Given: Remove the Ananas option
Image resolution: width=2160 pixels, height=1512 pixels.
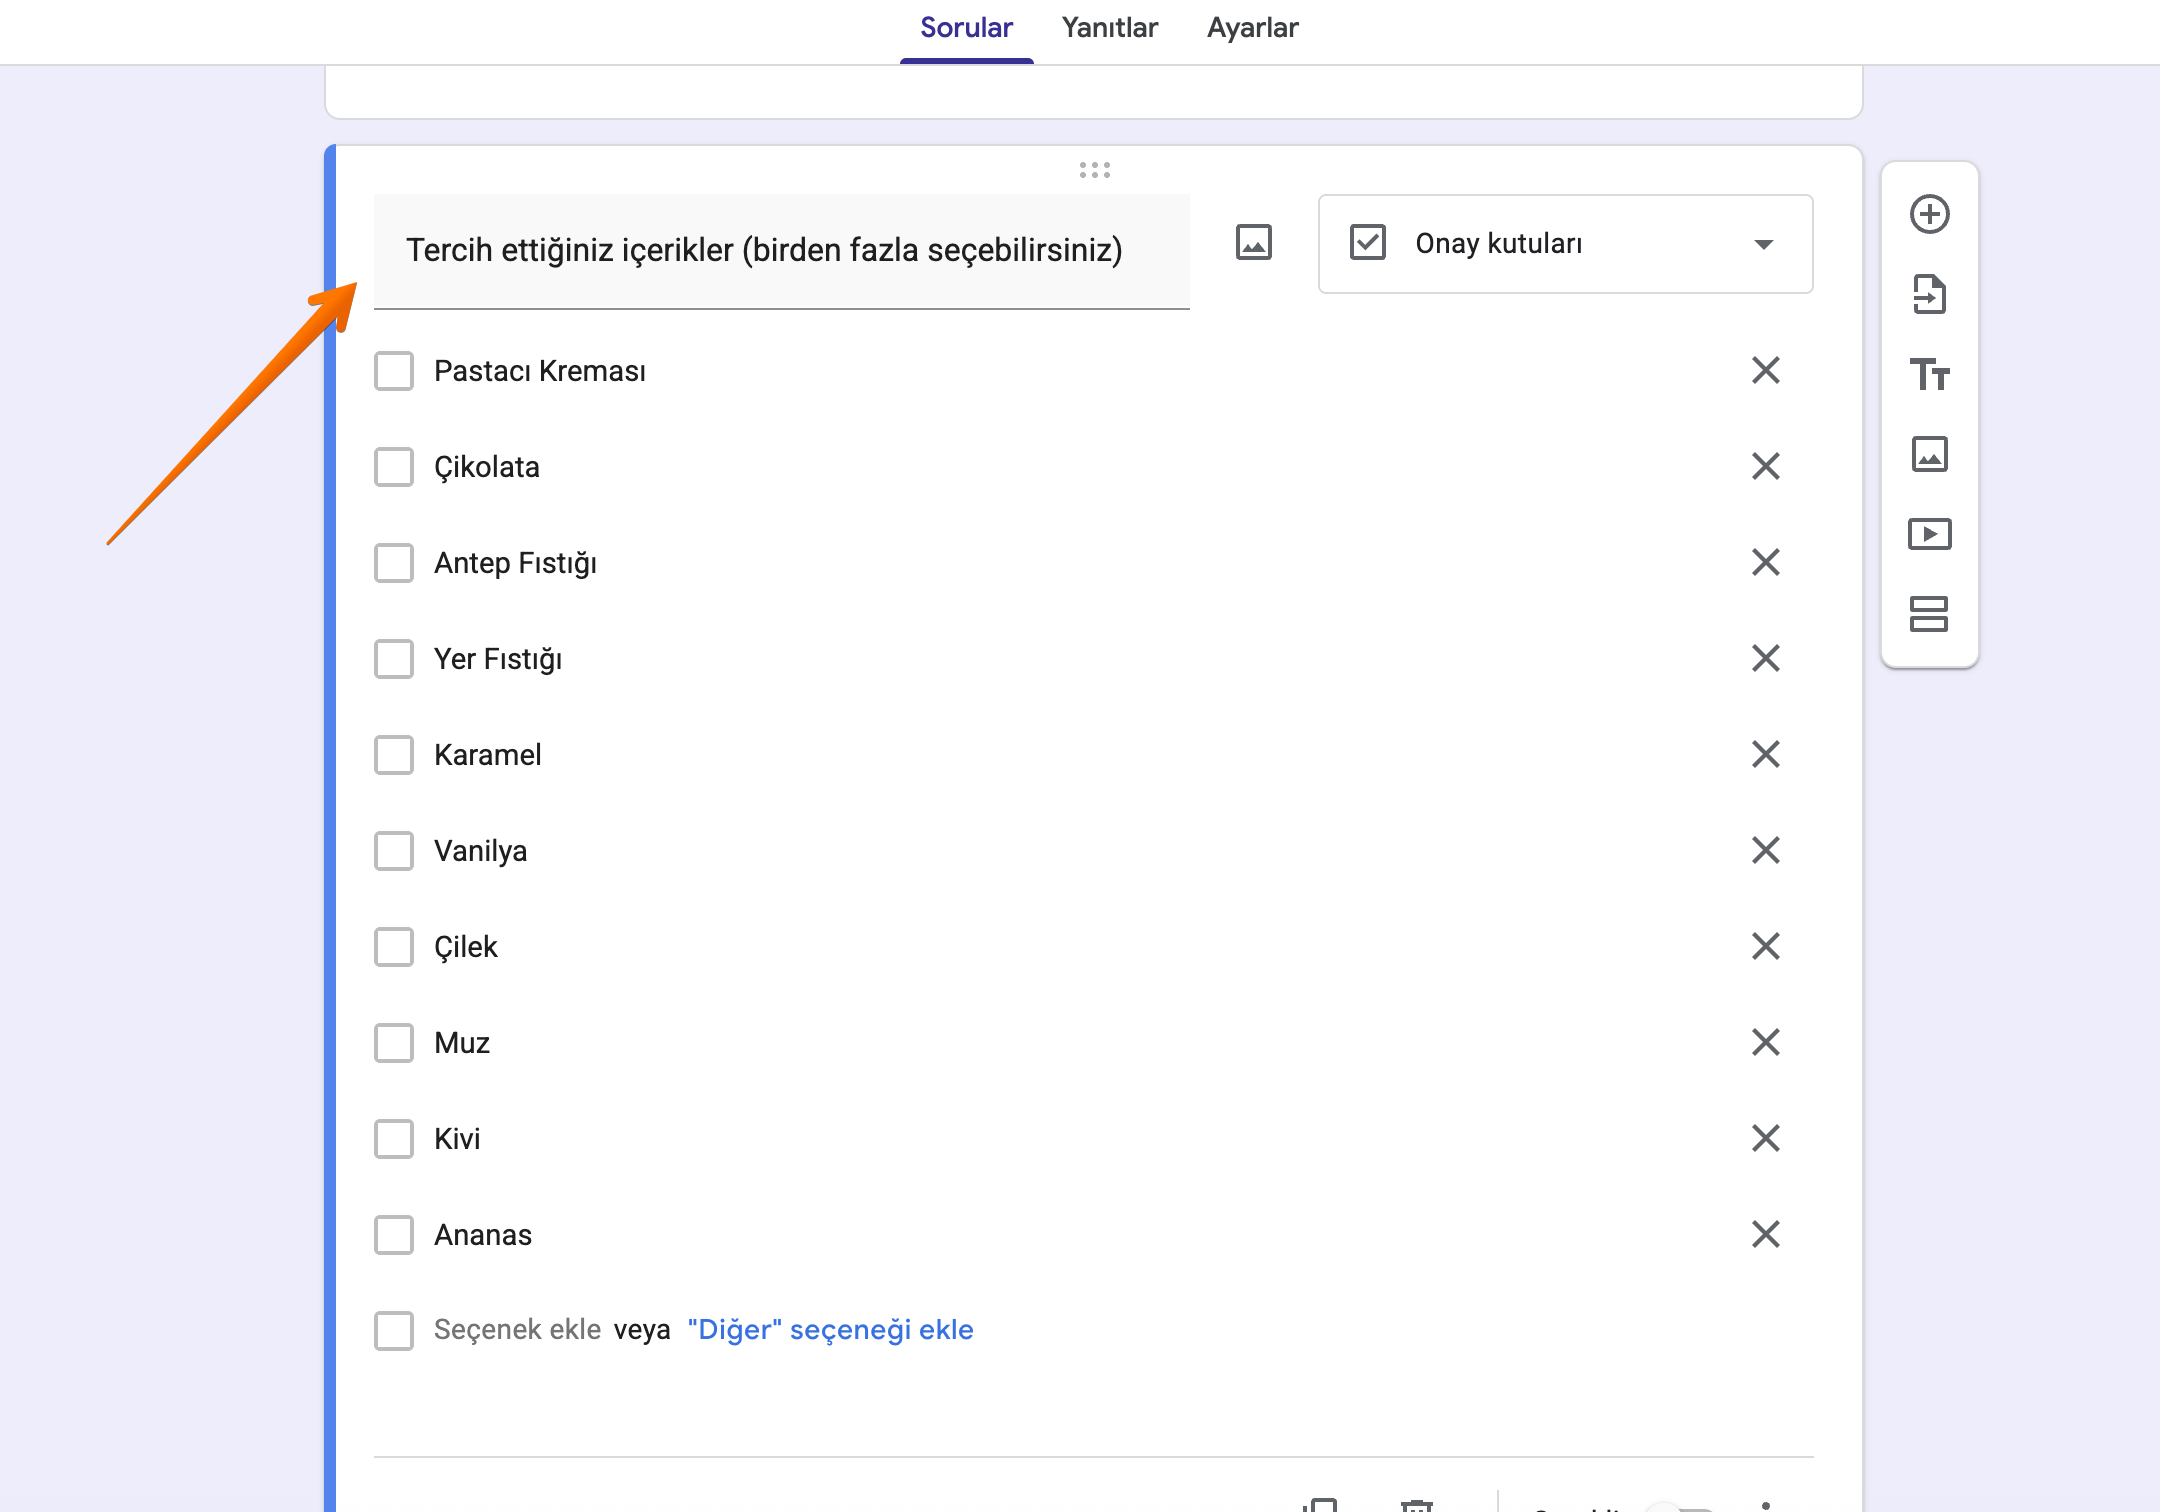Looking at the screenshot, I should tap(1766, 1234).
